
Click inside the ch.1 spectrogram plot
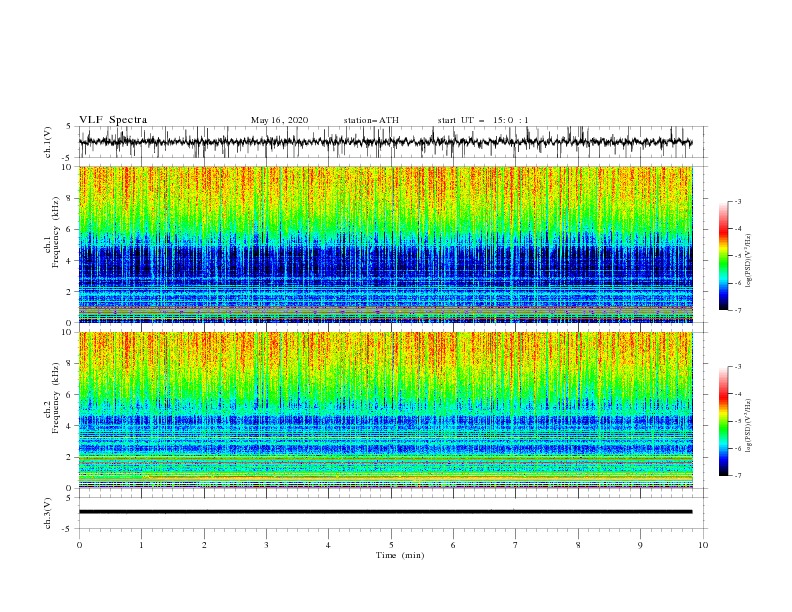(385, 244)
